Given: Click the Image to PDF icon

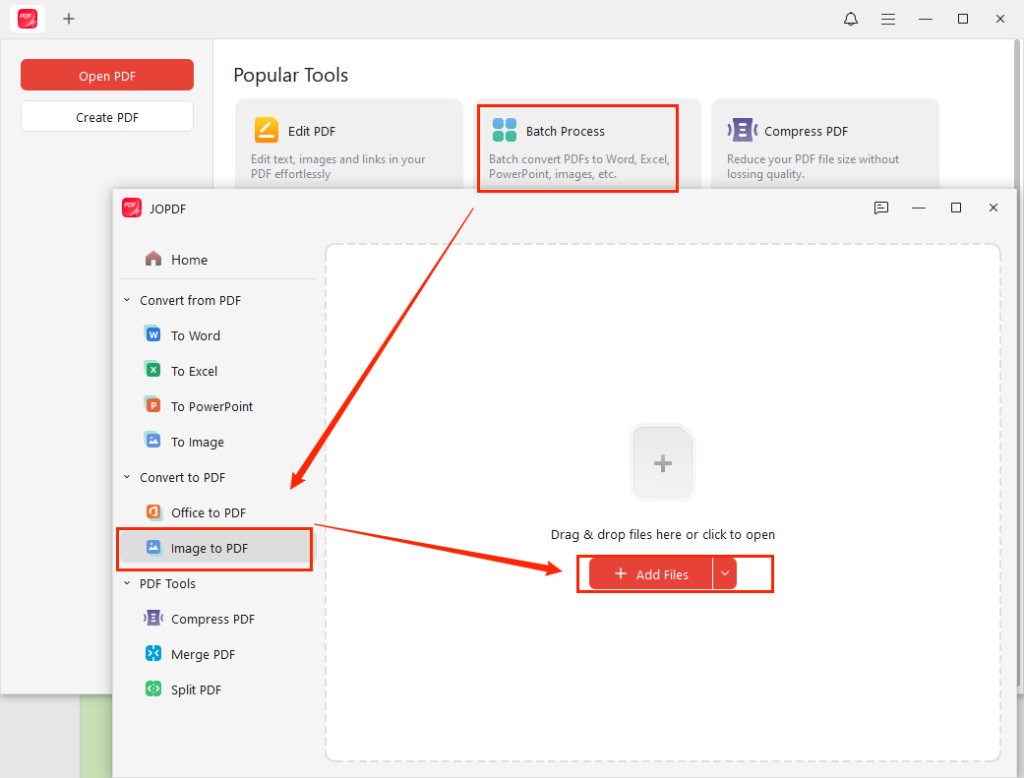Looking at the screenshot, I should coord(153,547).
